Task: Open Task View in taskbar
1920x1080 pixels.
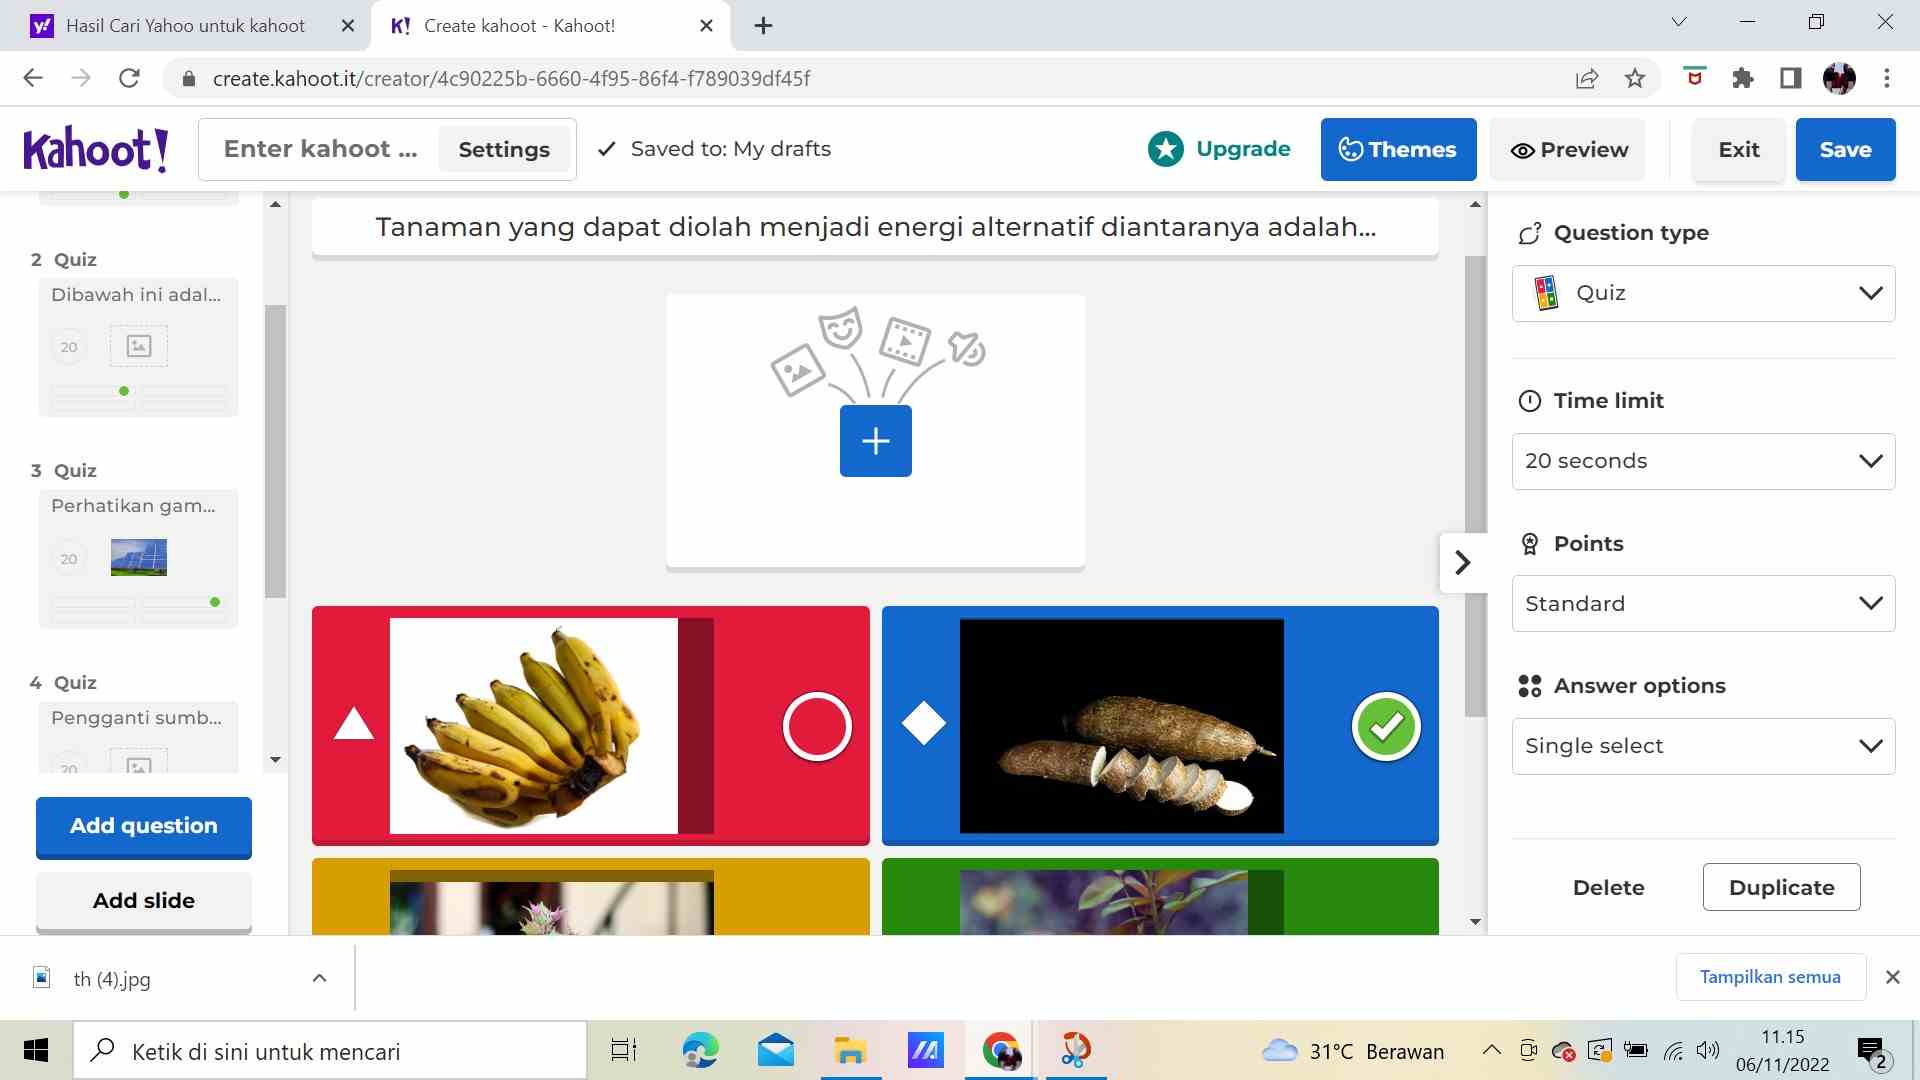Action: pos(624,1051)
